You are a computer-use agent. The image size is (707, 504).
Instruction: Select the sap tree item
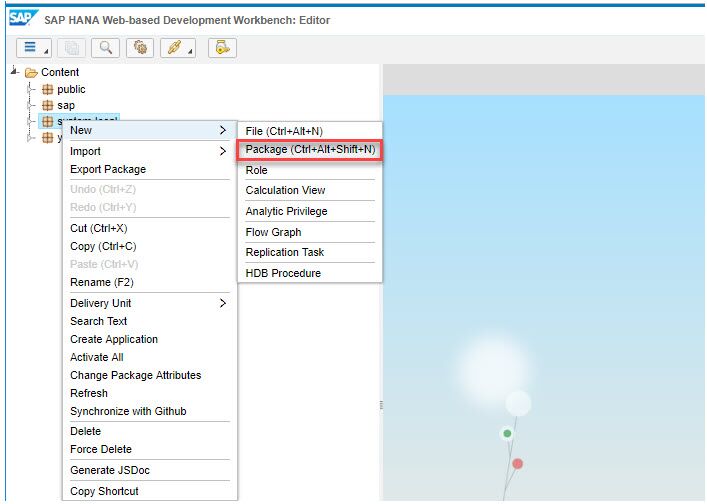point(66,105)
